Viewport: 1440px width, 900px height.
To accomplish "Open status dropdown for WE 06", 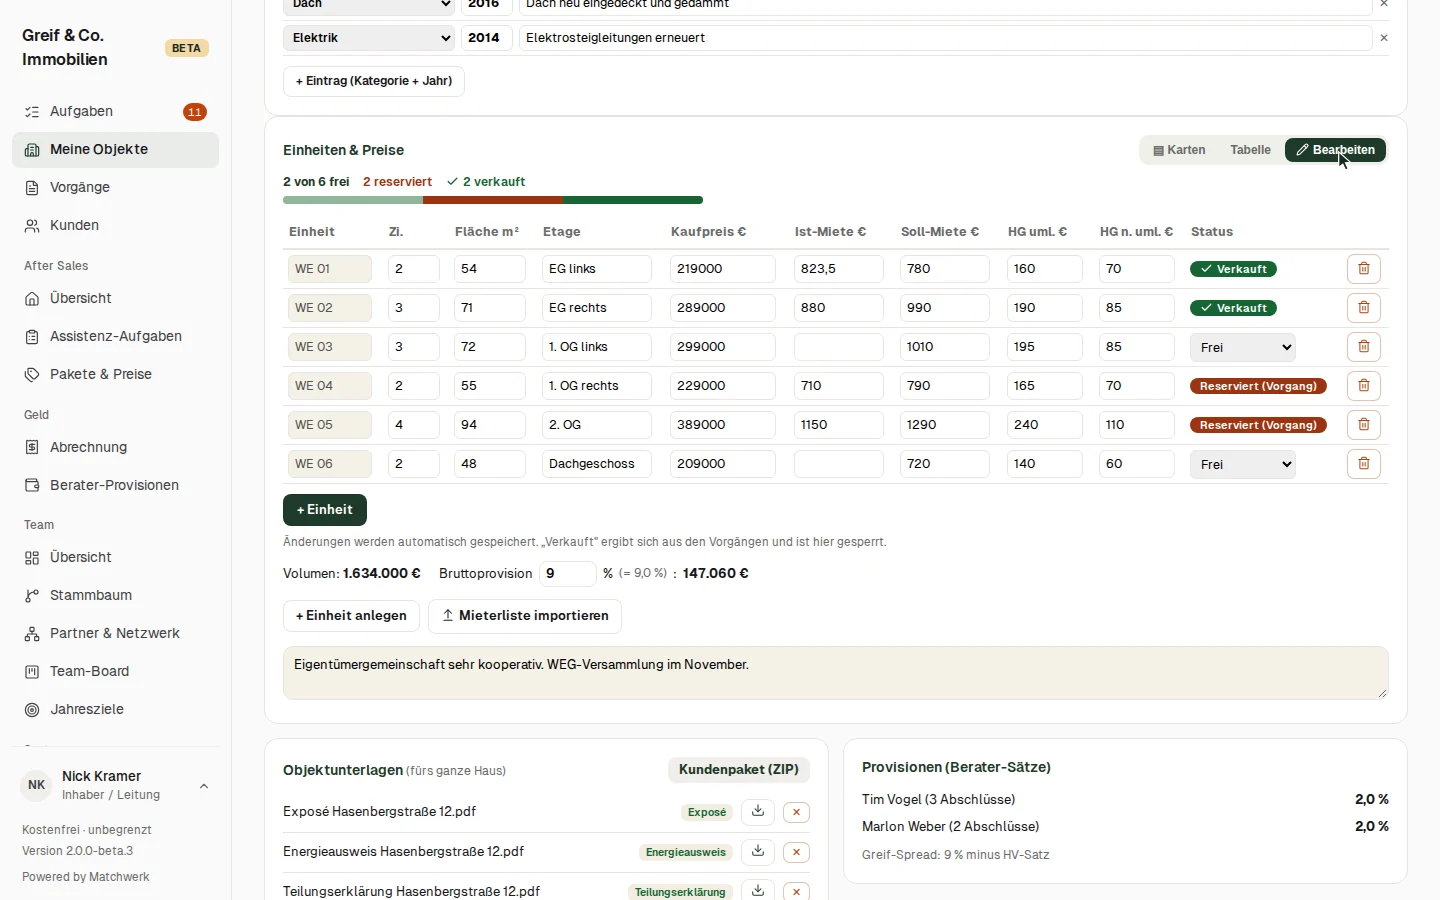I will coord(1243,465).
